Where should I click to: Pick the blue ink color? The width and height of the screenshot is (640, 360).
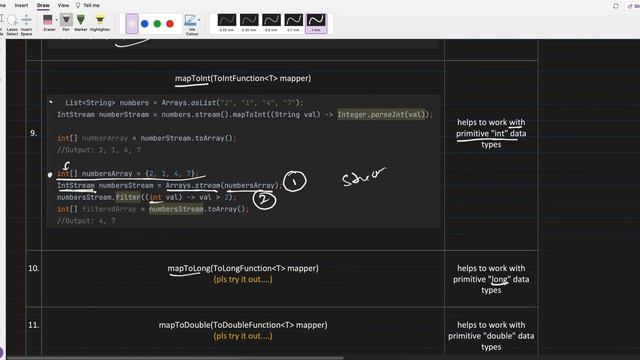(x=144, y=24)
